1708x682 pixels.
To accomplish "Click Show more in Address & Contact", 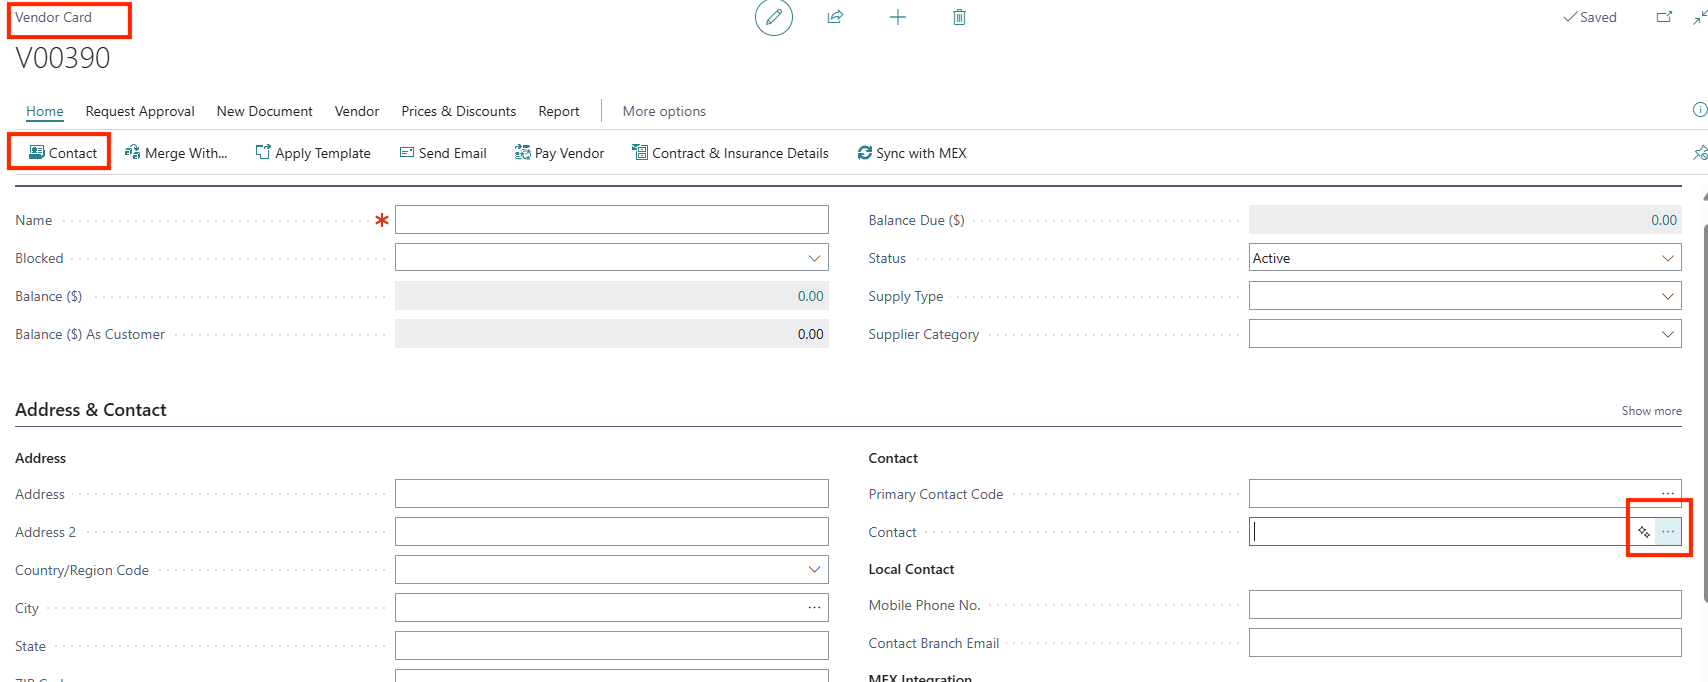I will pyautogui.click(x=1651, y=411).
